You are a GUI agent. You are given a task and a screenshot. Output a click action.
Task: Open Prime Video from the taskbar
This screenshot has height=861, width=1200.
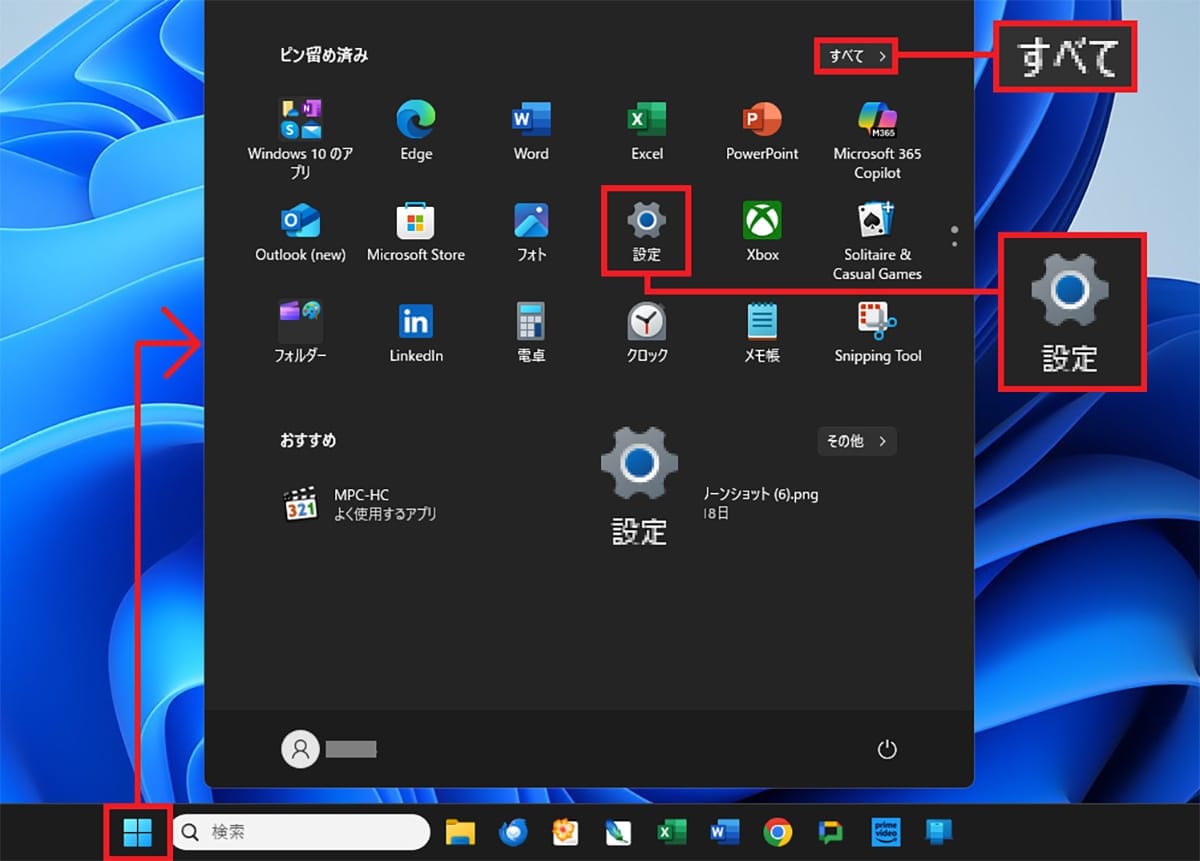tap(885, 832)
